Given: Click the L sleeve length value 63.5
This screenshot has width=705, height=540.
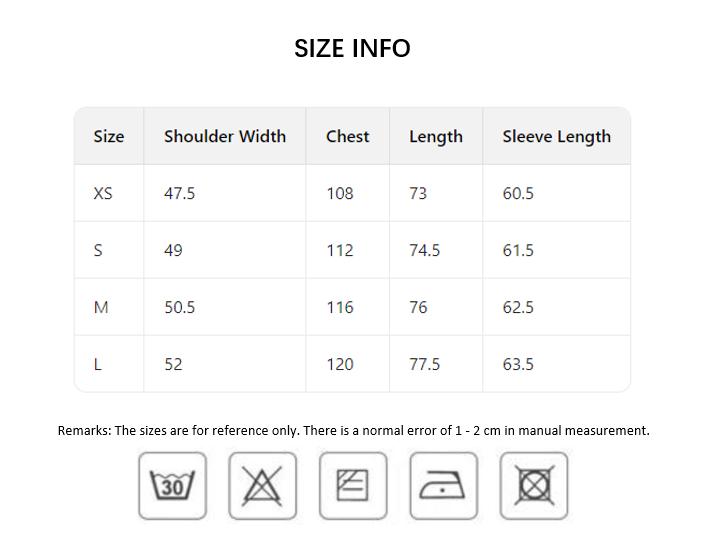Looking at the screenshot, I should point(518,364).
